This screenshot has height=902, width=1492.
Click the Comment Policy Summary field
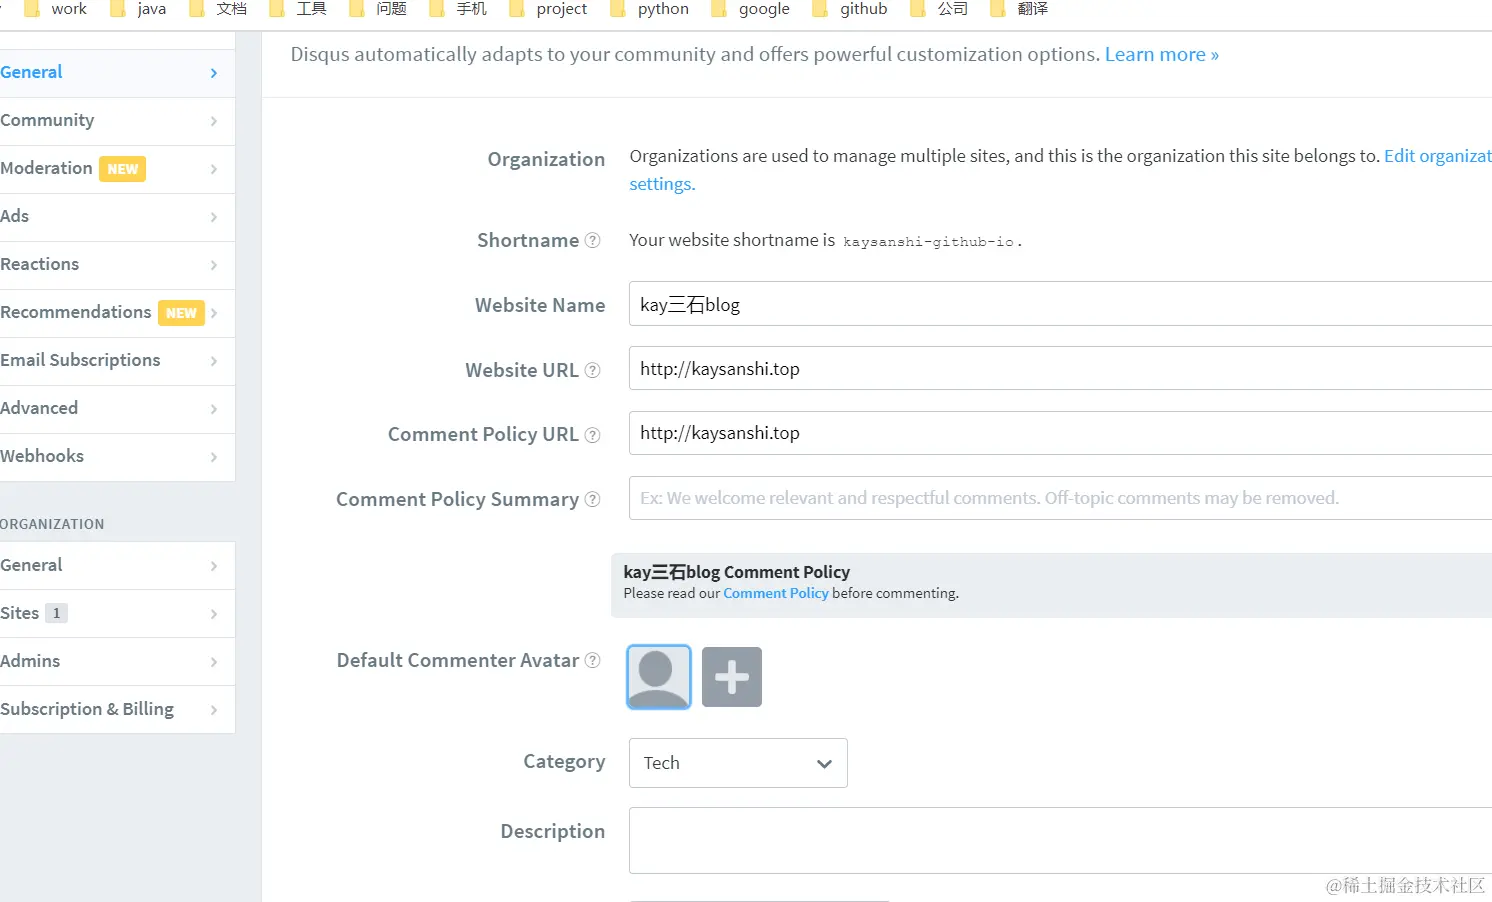point(1060,498)
